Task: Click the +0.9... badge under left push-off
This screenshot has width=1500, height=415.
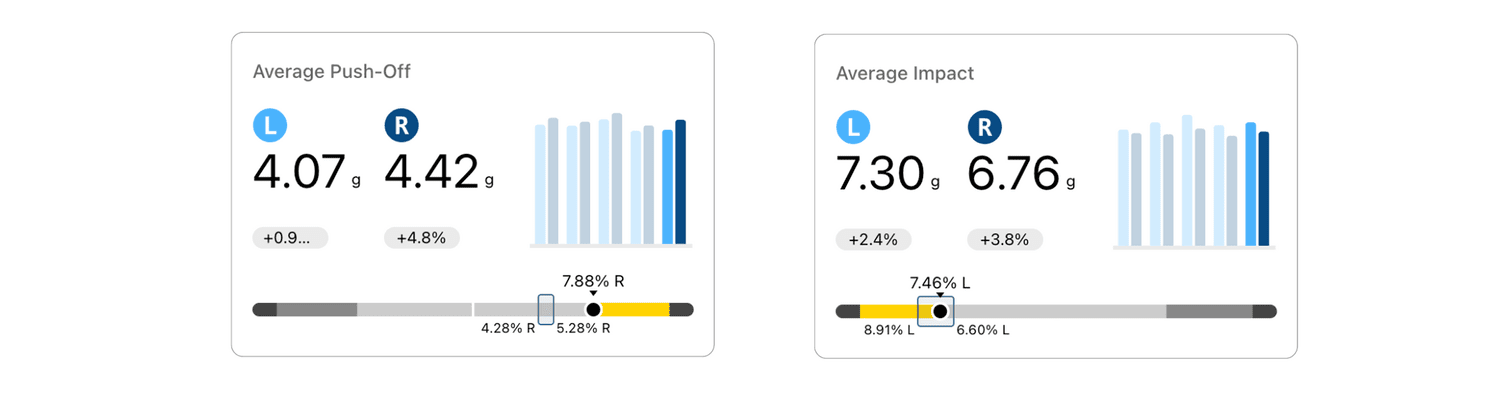Action: (290, 238)
